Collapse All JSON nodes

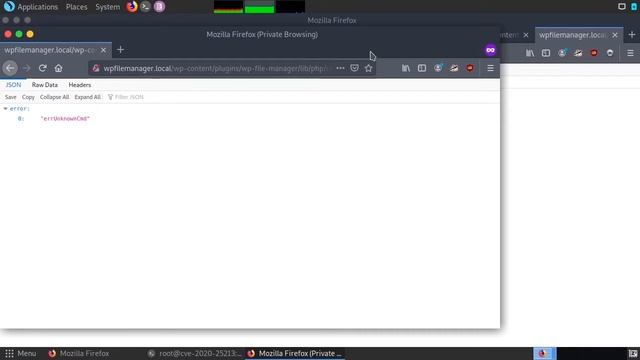point(54,97)
